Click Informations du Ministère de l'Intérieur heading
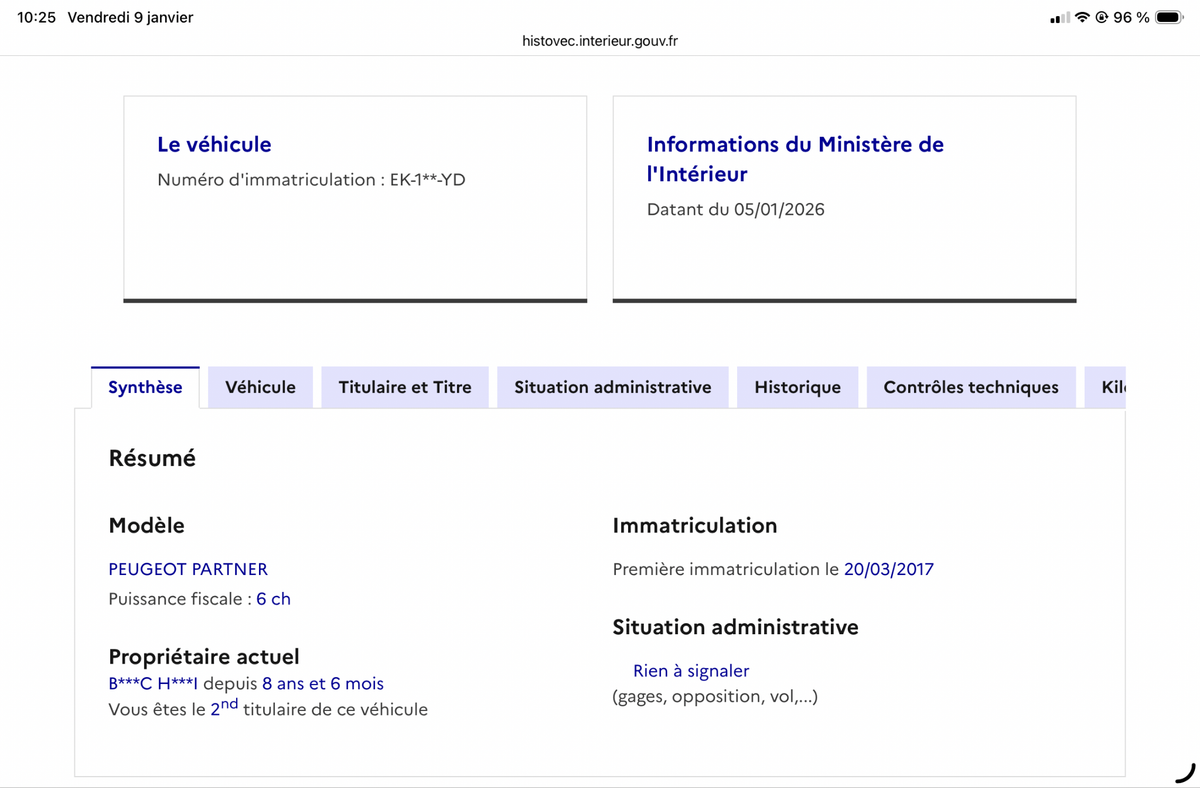This screenshot has width=1200, height=788. tap(795, 158)
